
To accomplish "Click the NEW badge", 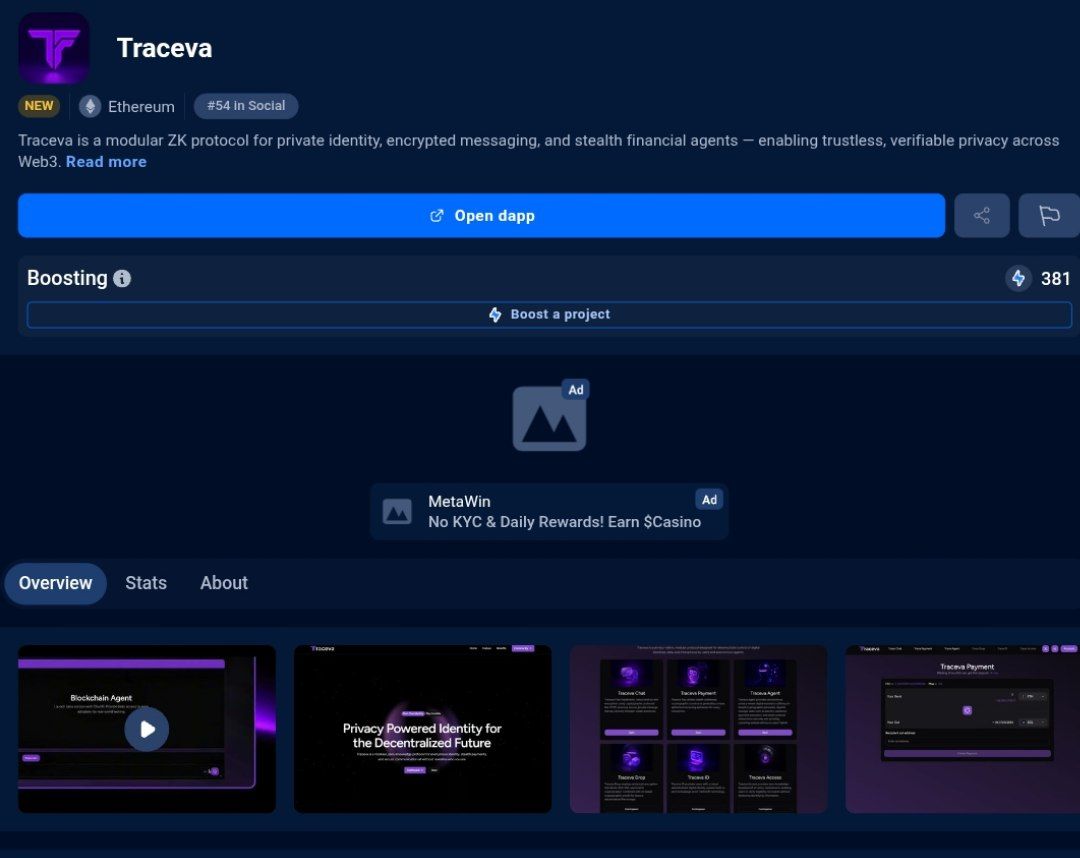I will [39, 106].
